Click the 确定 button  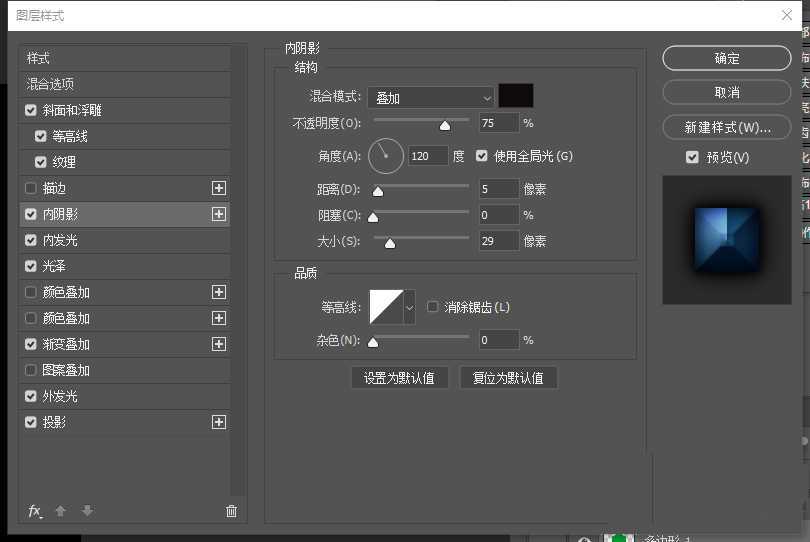pos(727,58)
